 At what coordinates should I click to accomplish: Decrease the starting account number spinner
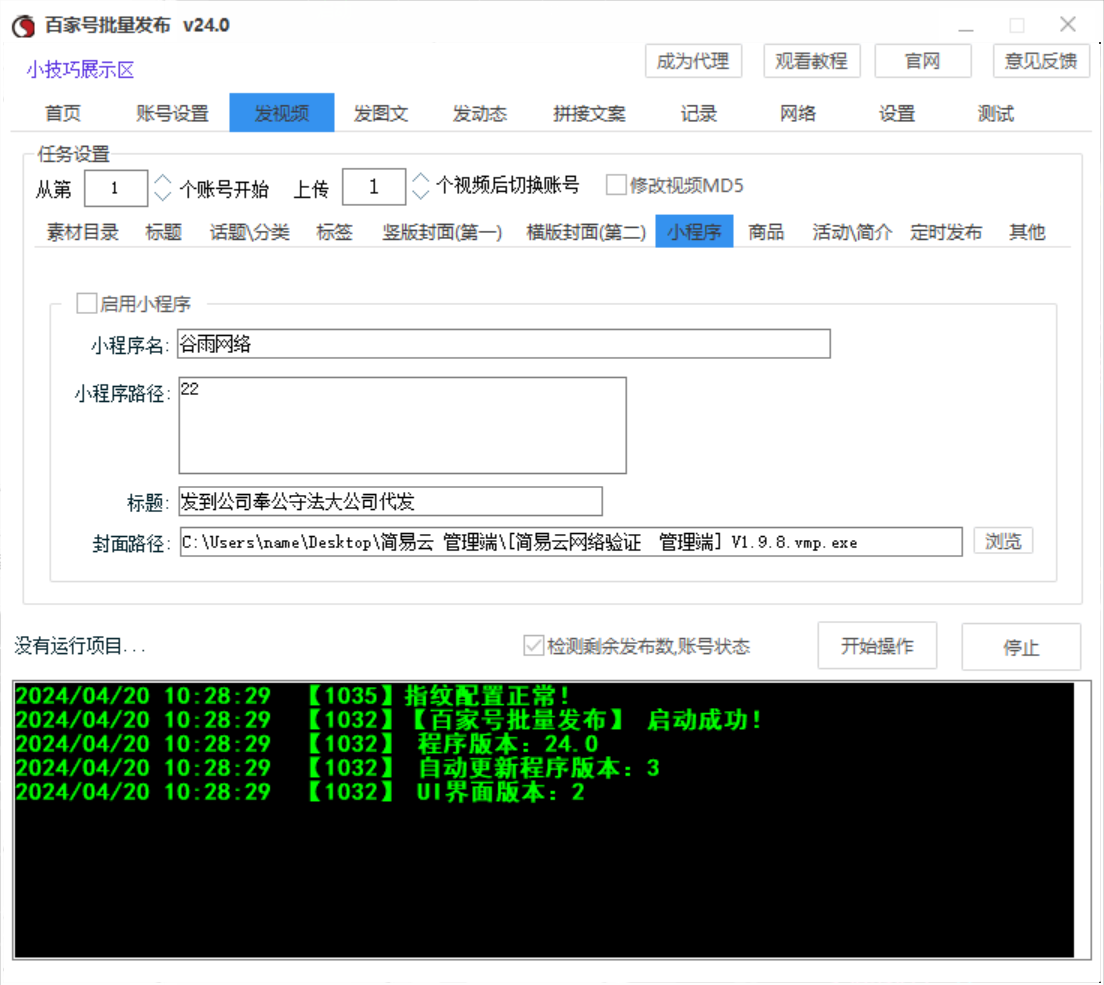click(x=163, y=195)
